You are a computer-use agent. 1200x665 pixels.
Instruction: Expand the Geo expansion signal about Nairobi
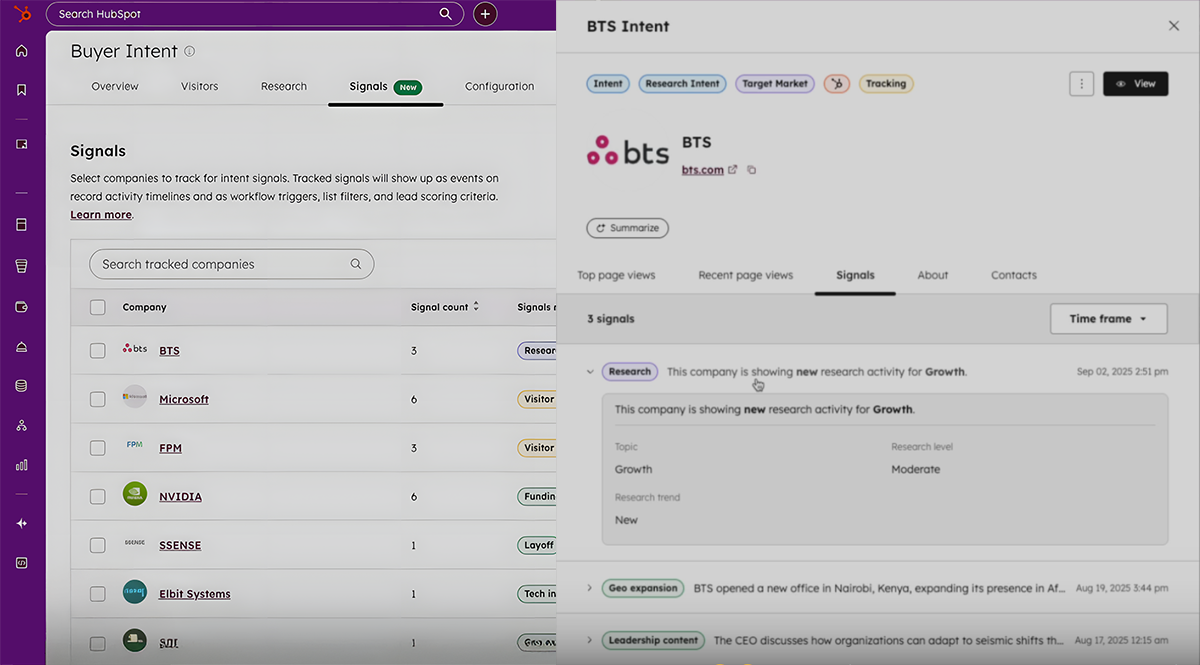tap(590, 588)
